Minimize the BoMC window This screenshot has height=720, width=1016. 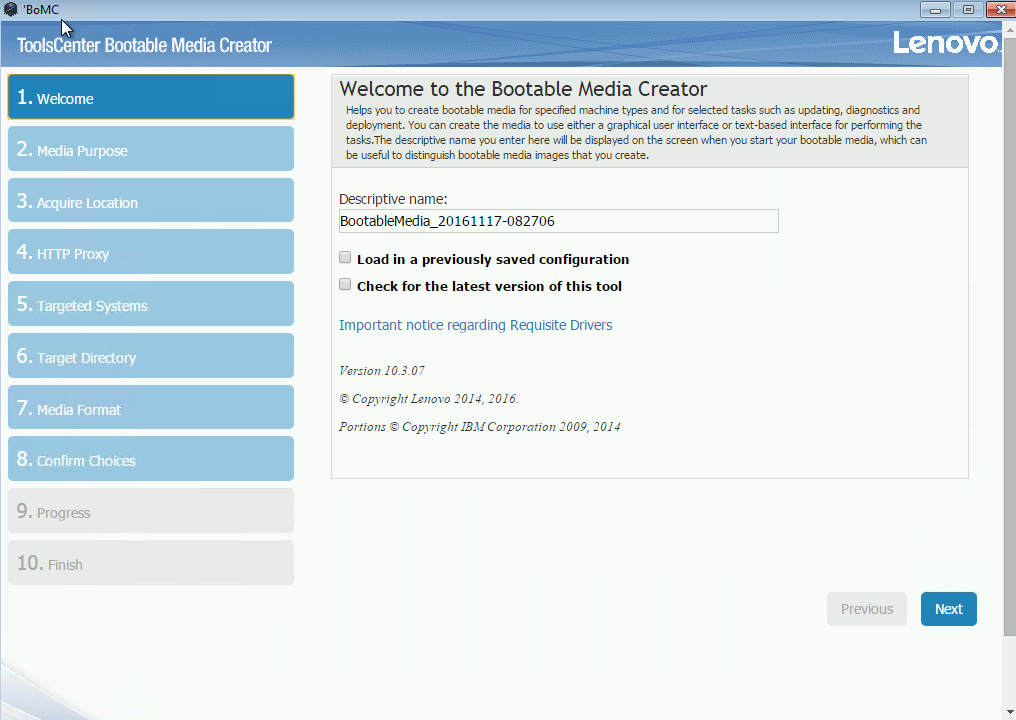coord(935,10)
